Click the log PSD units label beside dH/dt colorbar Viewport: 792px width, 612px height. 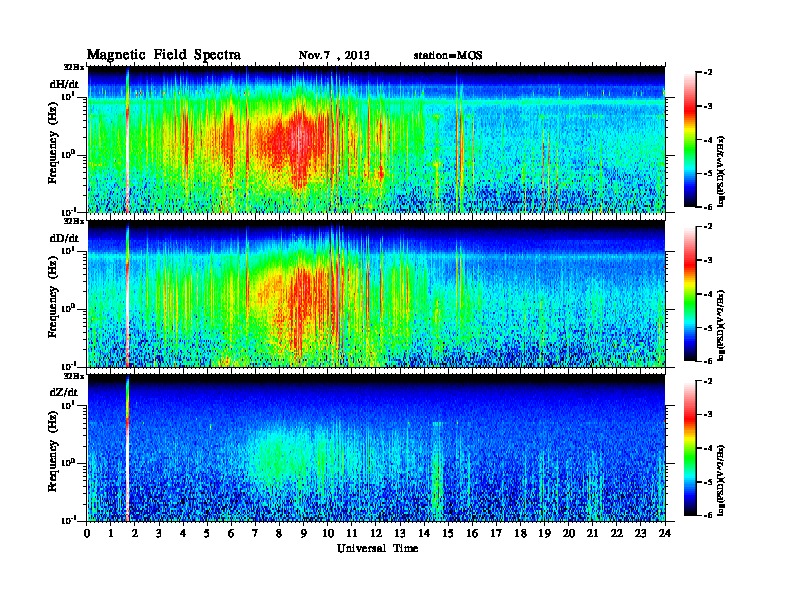[722, 171]
